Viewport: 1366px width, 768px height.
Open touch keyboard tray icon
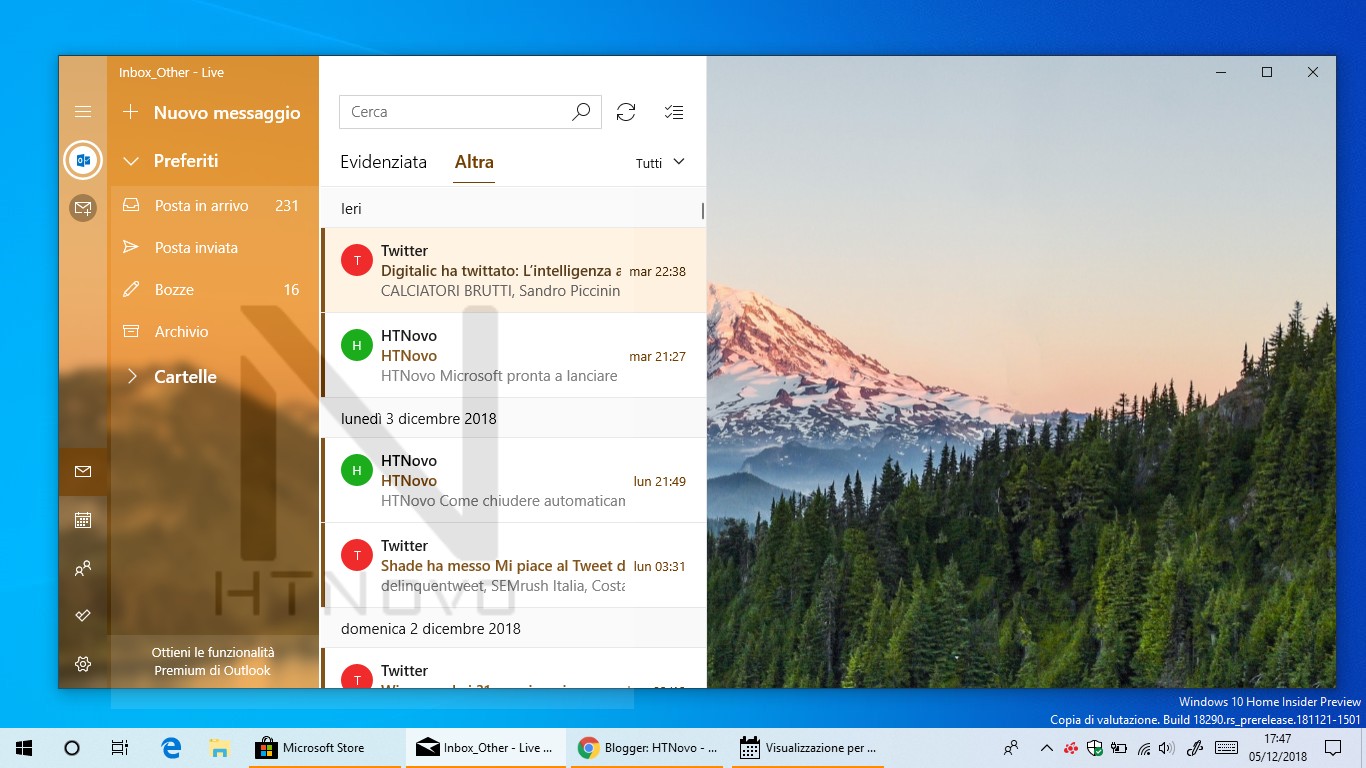point(1226,748)
